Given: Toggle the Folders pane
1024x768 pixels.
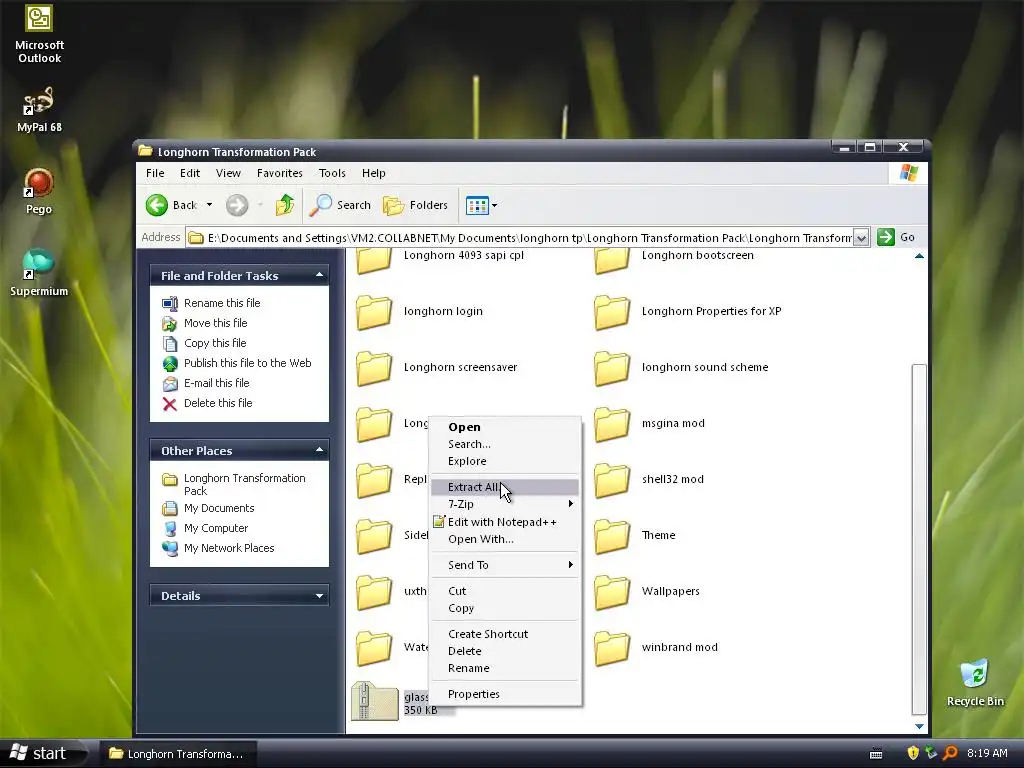Looking at the screenshot, I should [415, 205].
